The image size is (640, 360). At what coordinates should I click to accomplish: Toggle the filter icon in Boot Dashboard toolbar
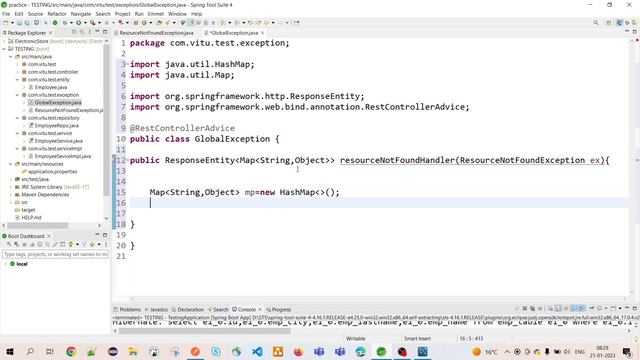pos(84,244)
